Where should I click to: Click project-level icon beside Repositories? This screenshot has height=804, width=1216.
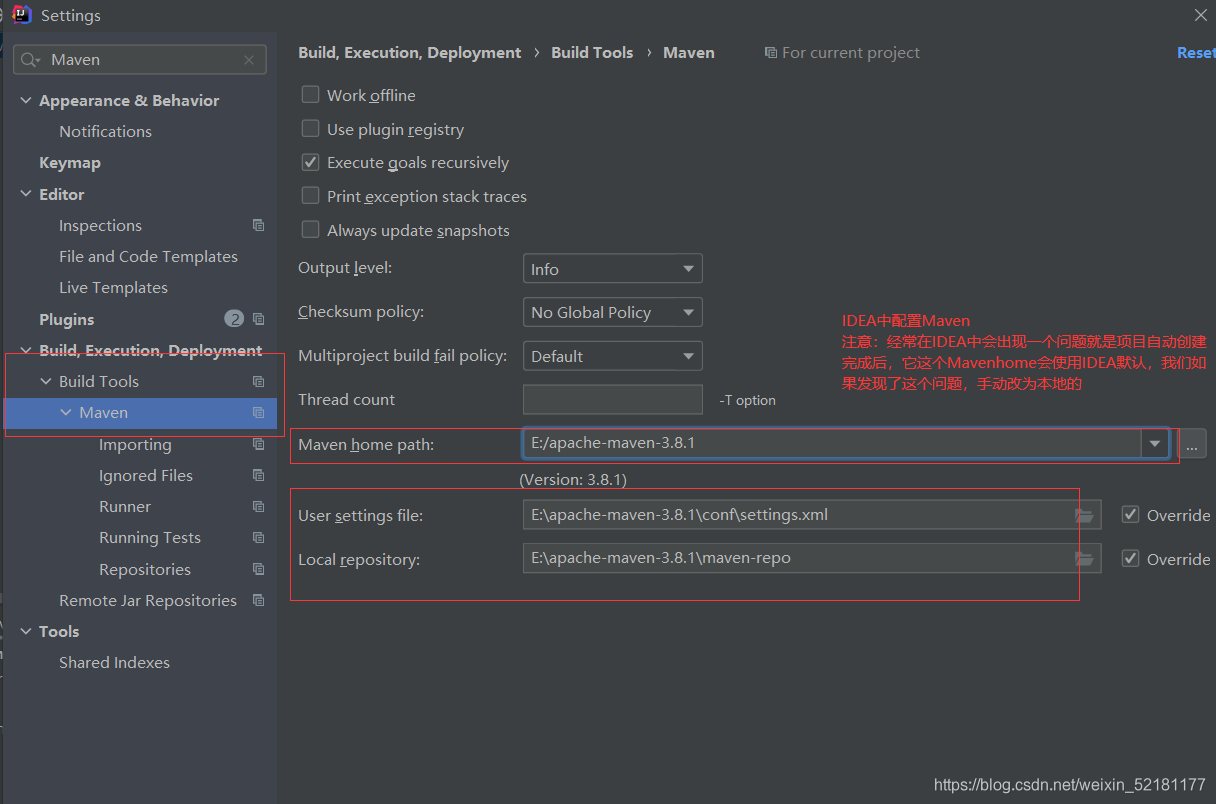click(258, 570)
